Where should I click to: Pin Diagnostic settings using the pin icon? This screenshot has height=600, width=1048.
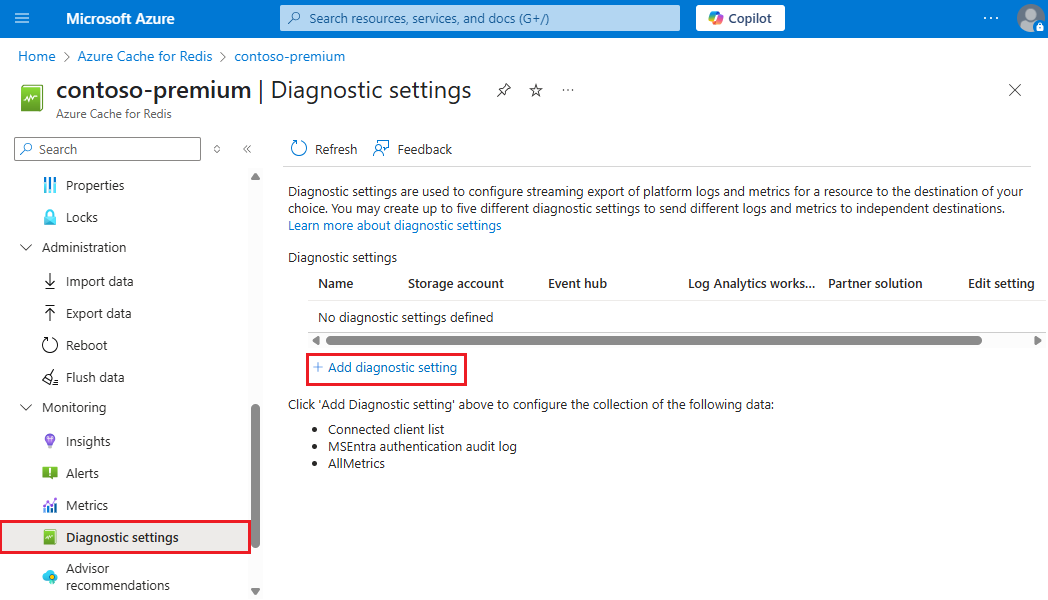[x=503, y=90]
